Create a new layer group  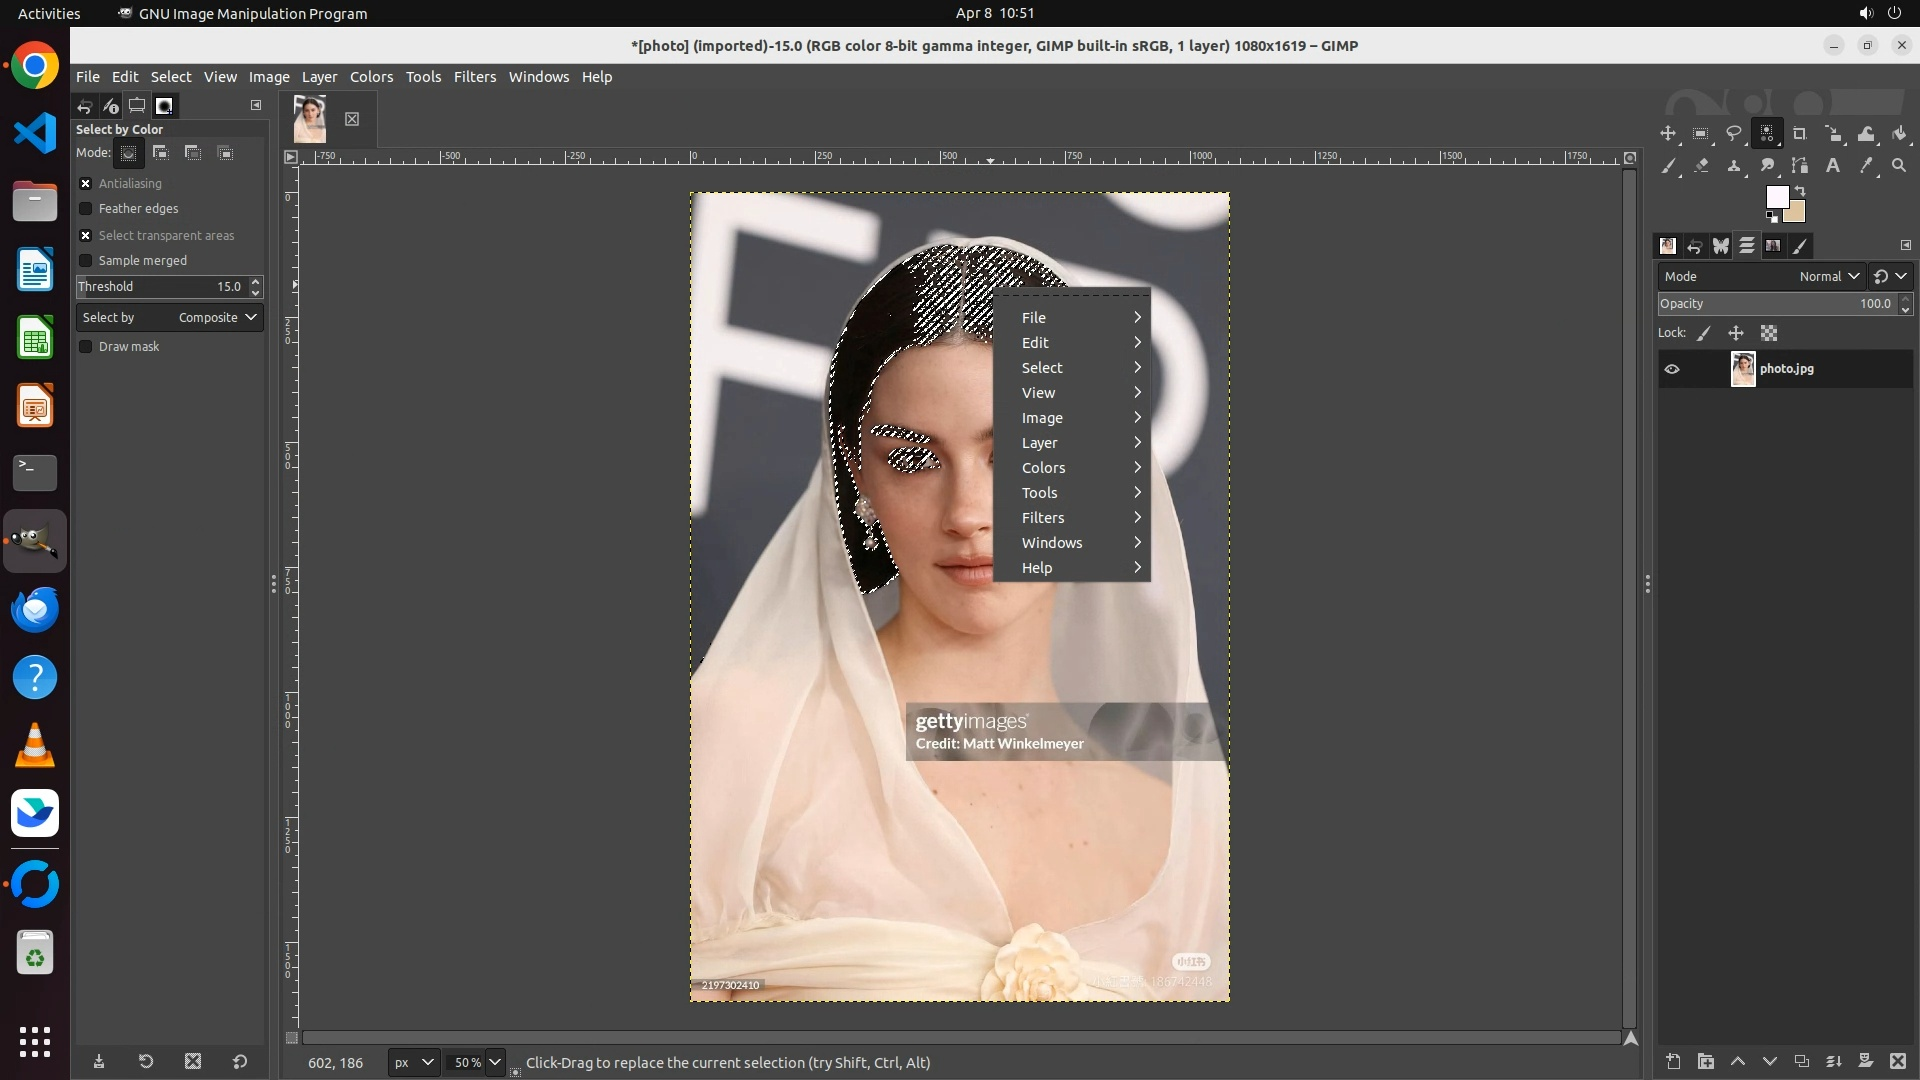[x=1706, y=1061]
